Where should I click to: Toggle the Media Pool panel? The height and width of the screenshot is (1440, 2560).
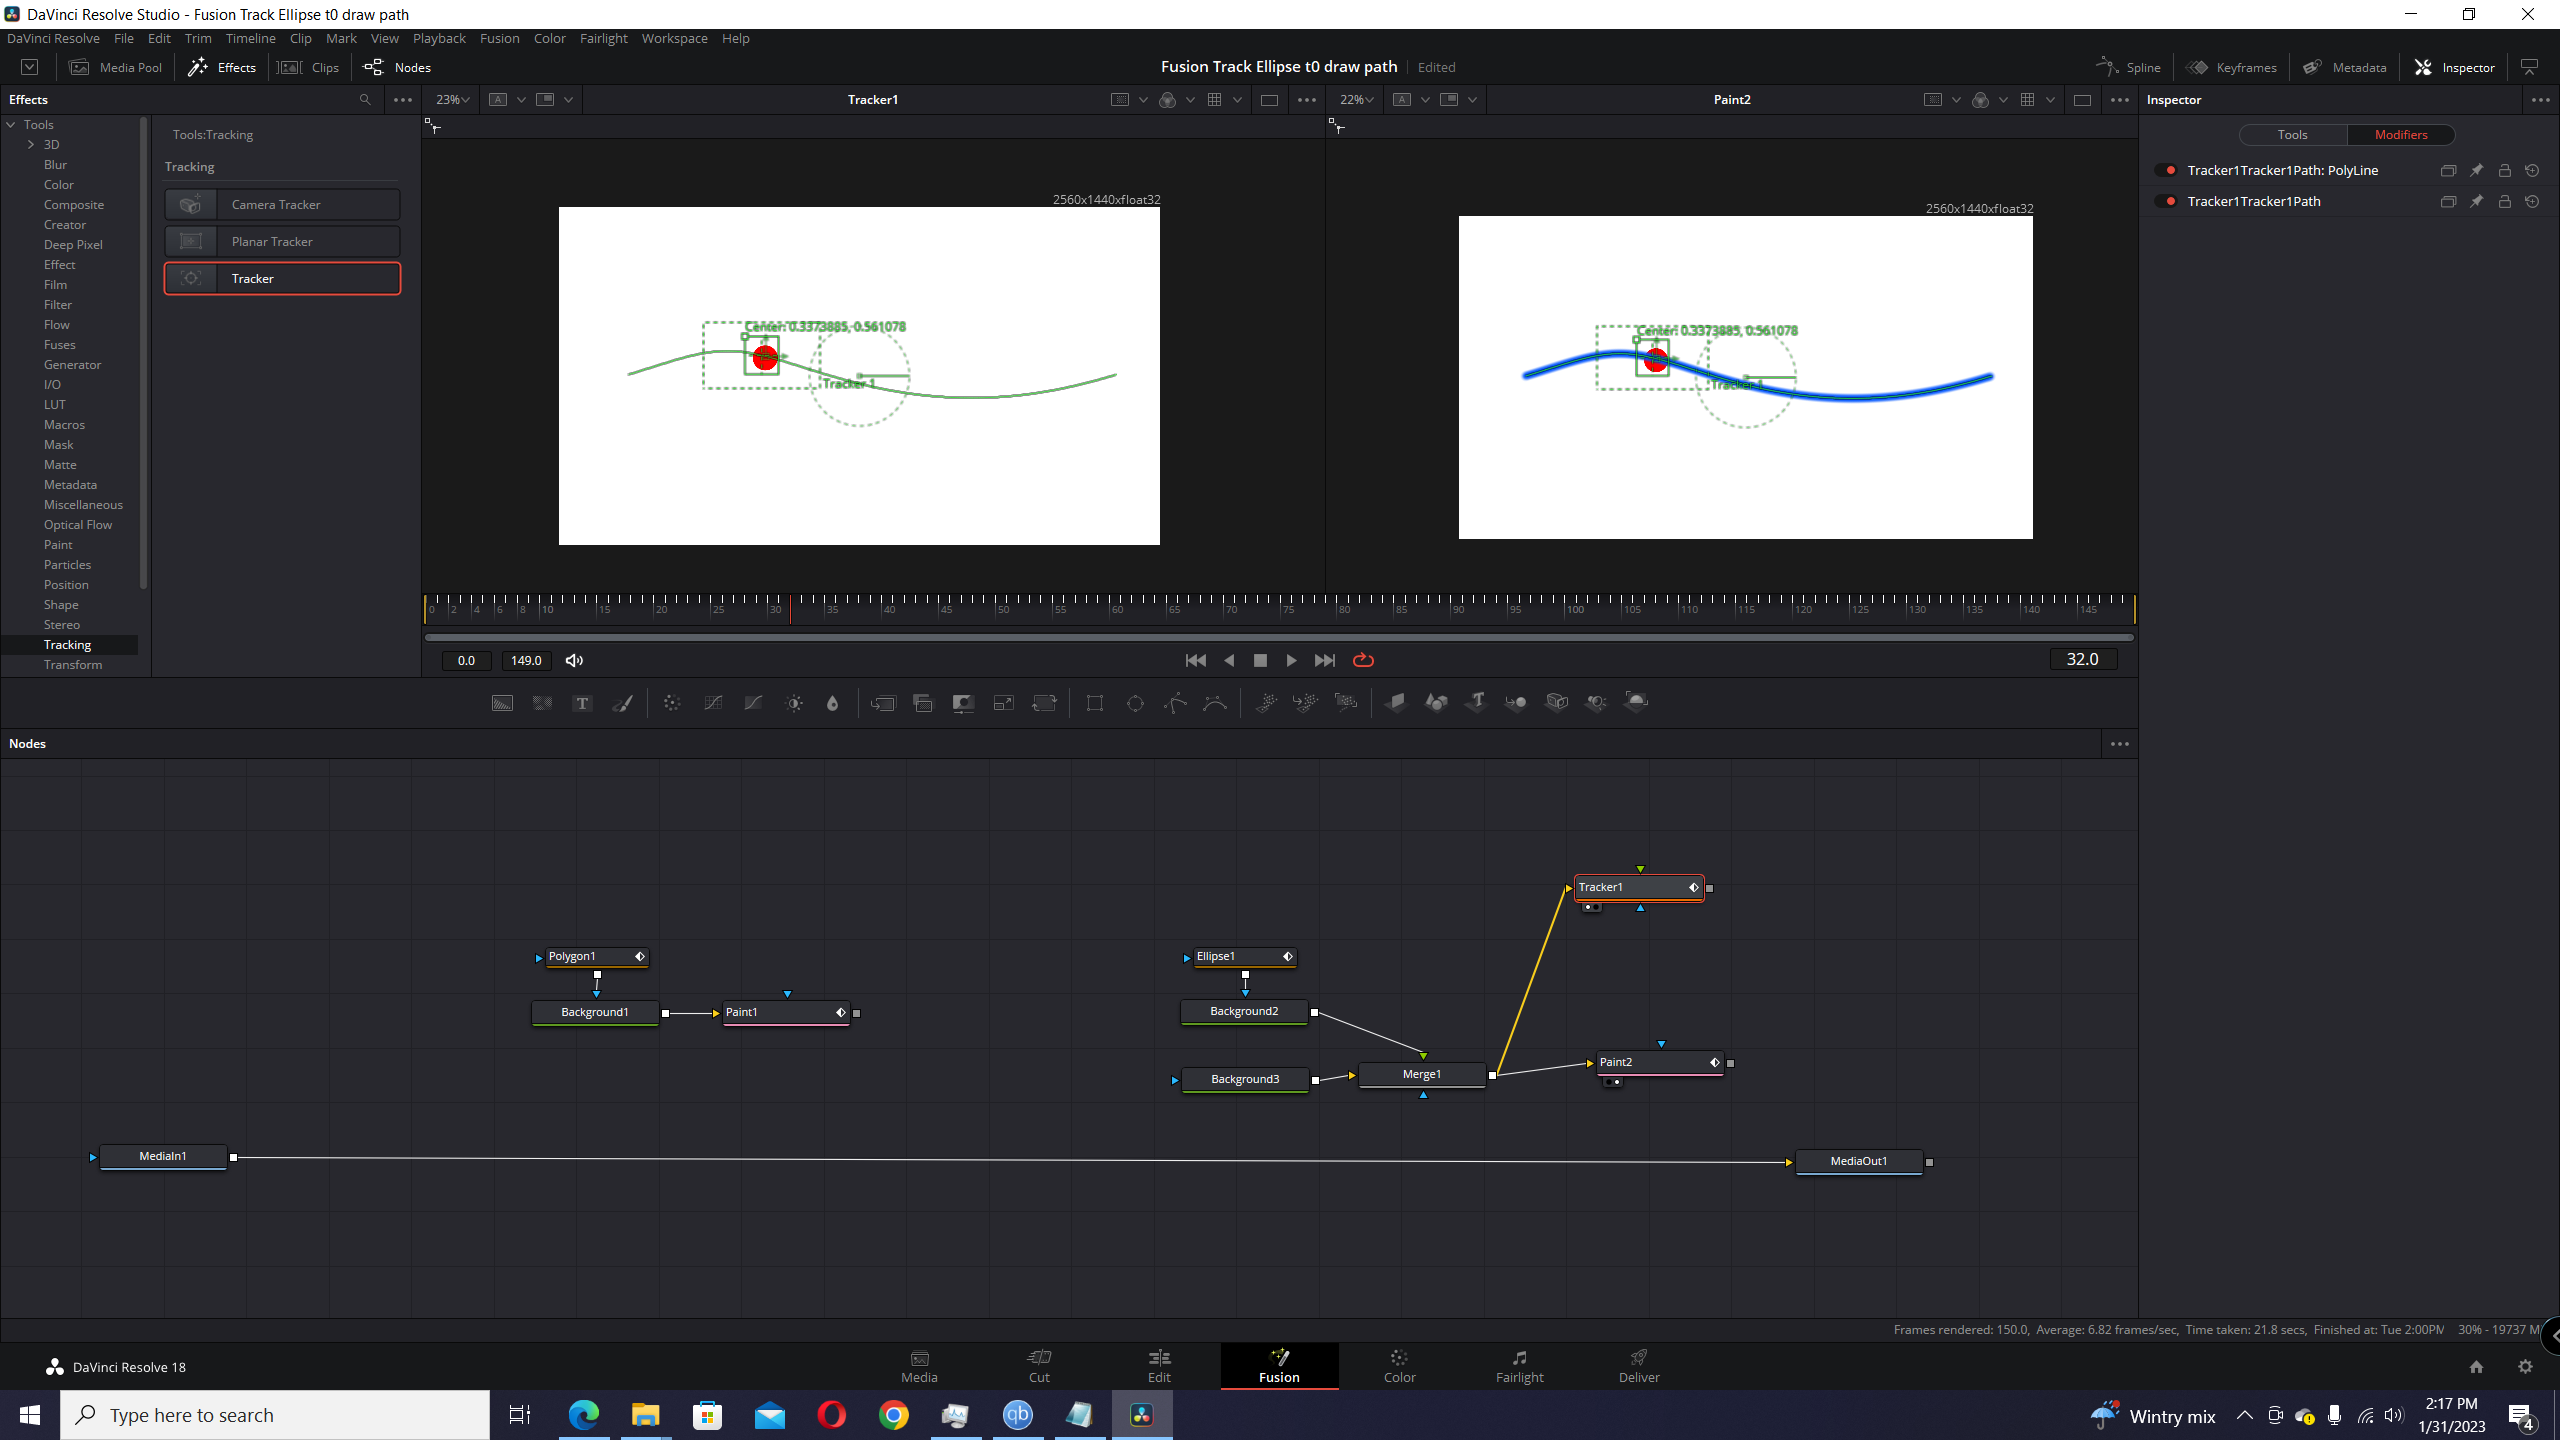(x=116, y=68)
